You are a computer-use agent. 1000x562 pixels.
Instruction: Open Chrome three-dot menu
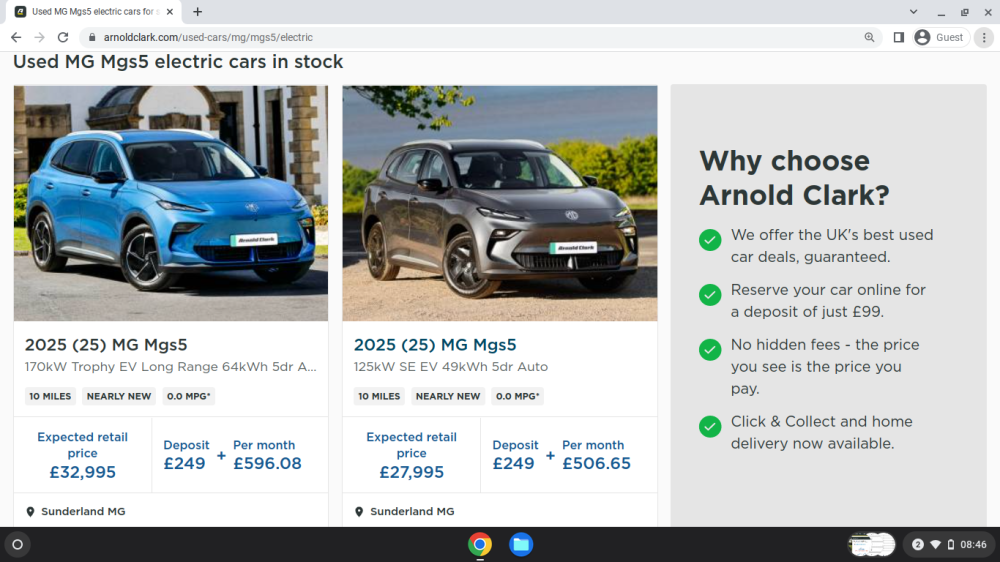pyautogui.click(x=984, y=38)
